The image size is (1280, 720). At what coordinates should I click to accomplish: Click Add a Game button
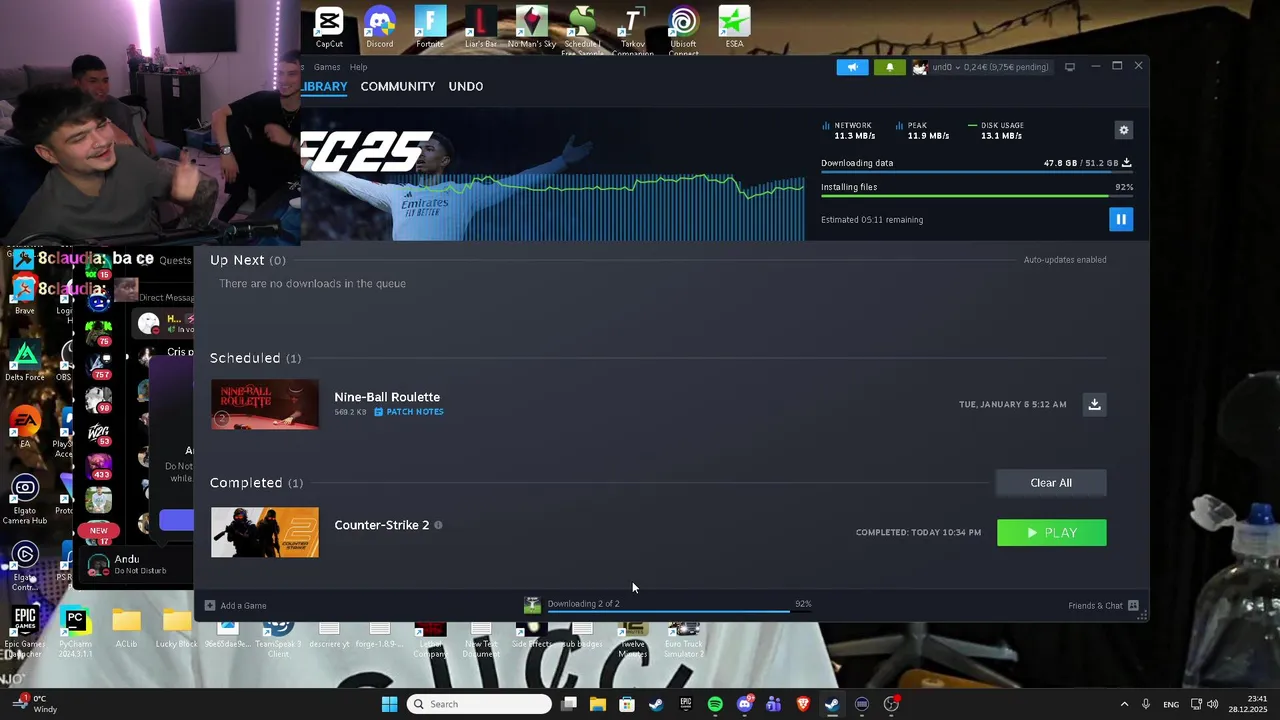click(236, 605)
